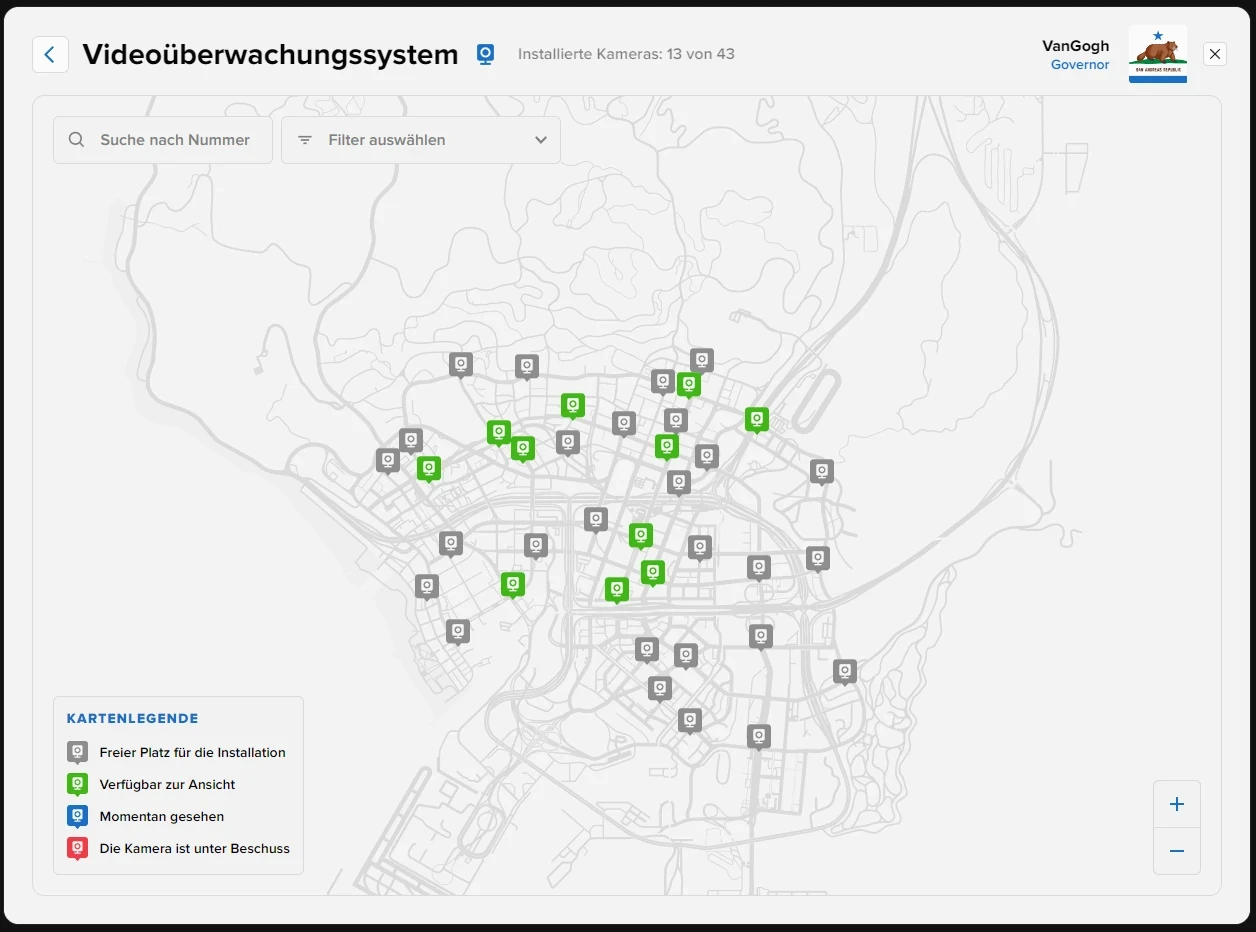Select the southernmost gray camera marker
The width and height of the screenshot is (1256, 932).
point(759,736)
